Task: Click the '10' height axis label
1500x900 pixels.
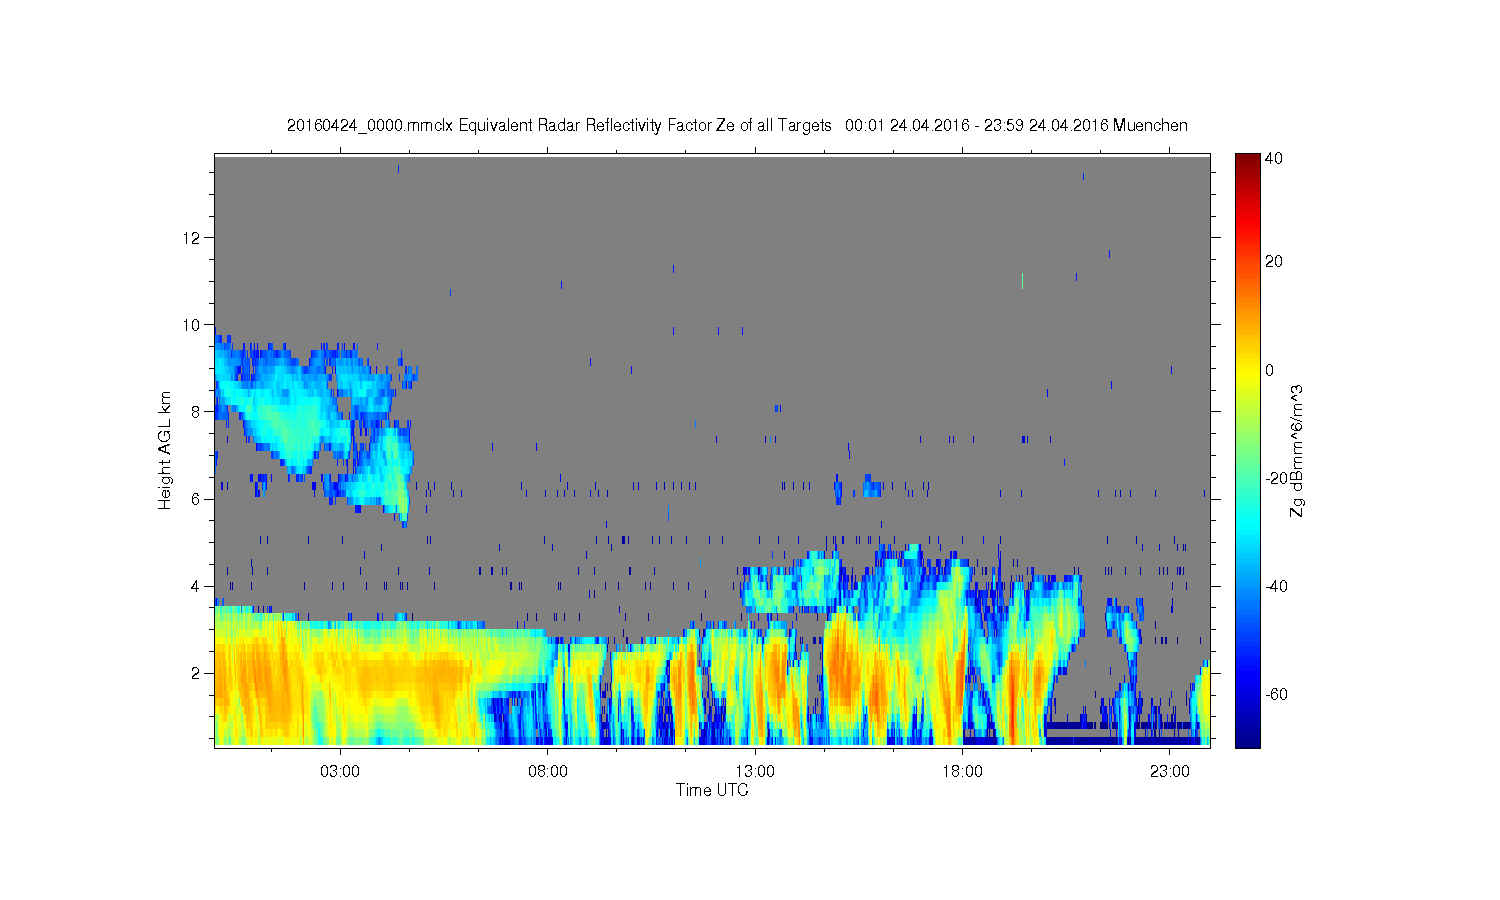Action: coord(193,324)
